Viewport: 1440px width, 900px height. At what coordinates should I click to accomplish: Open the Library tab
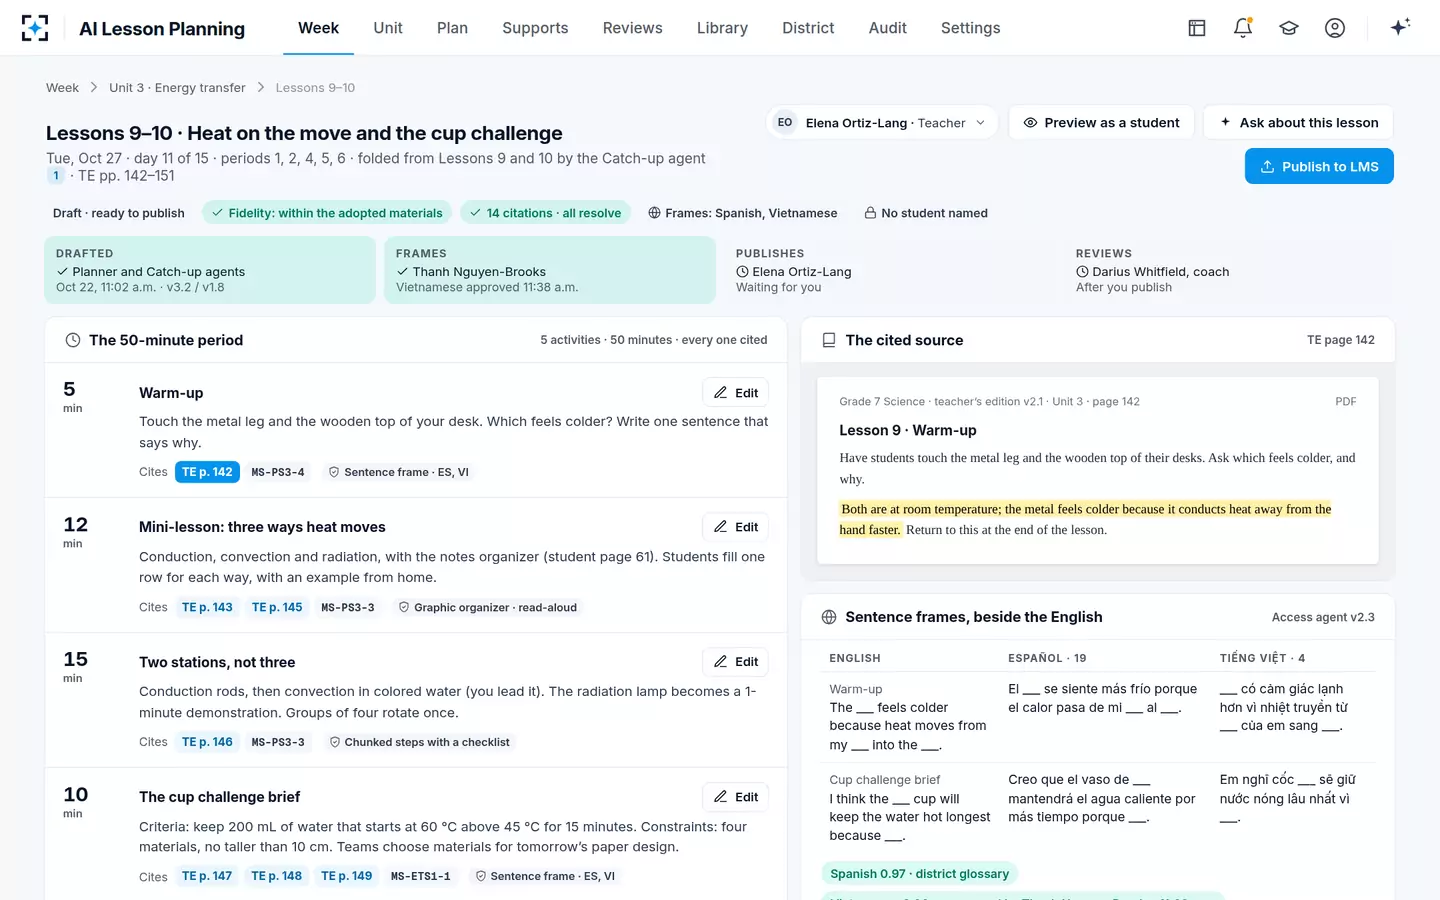[x=722, y=28]
